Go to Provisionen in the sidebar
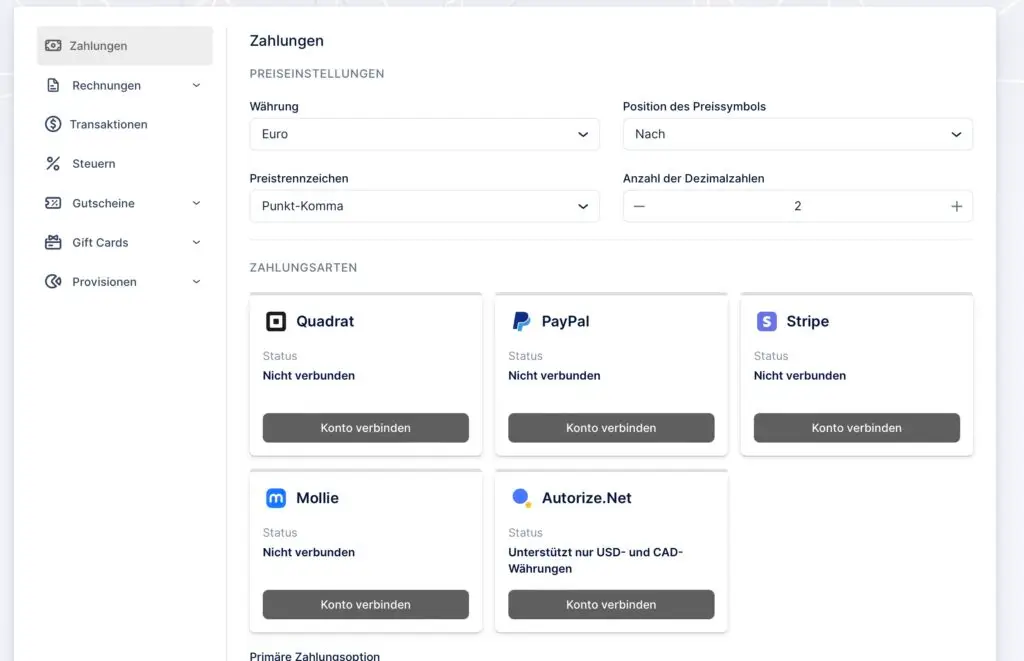 pos(125,282)
